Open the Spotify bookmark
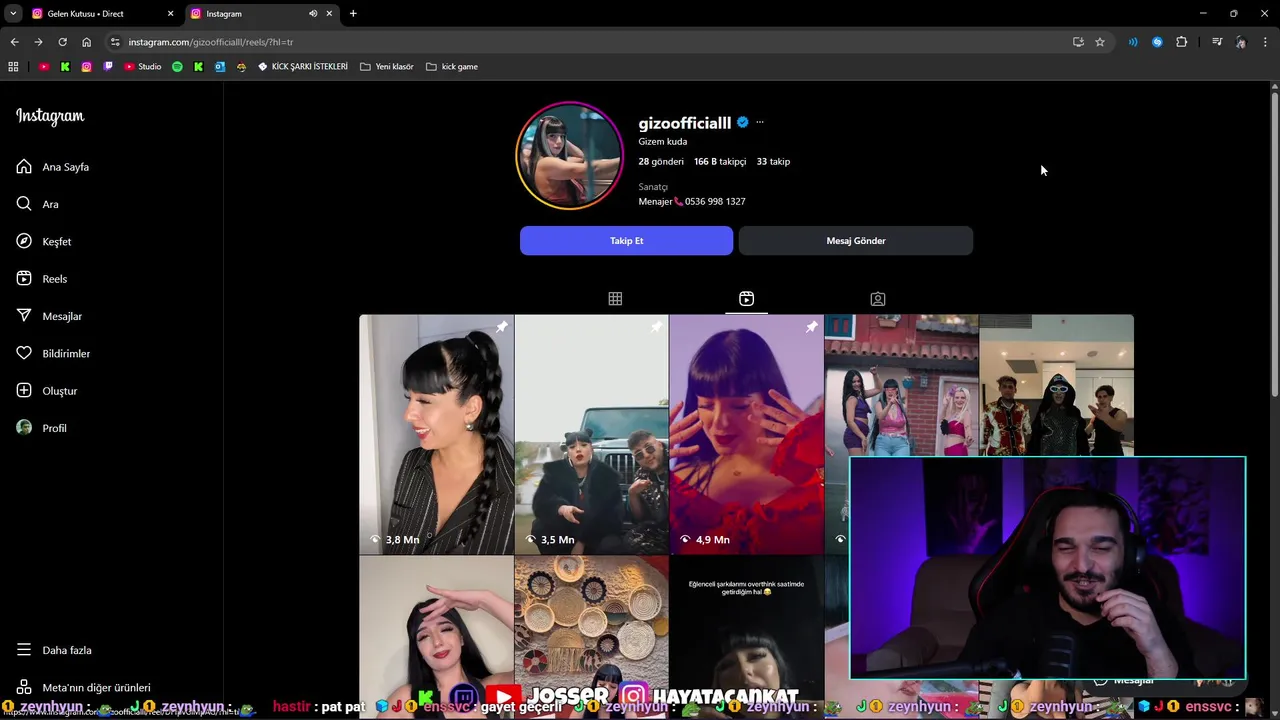The image size is (1280, 720). pos(177,67)
